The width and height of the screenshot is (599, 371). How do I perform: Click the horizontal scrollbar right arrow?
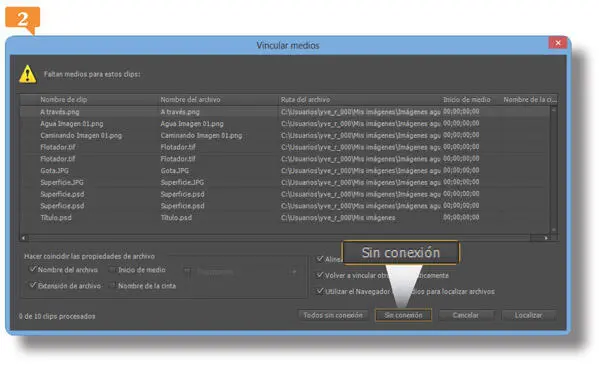pos(546,238)
